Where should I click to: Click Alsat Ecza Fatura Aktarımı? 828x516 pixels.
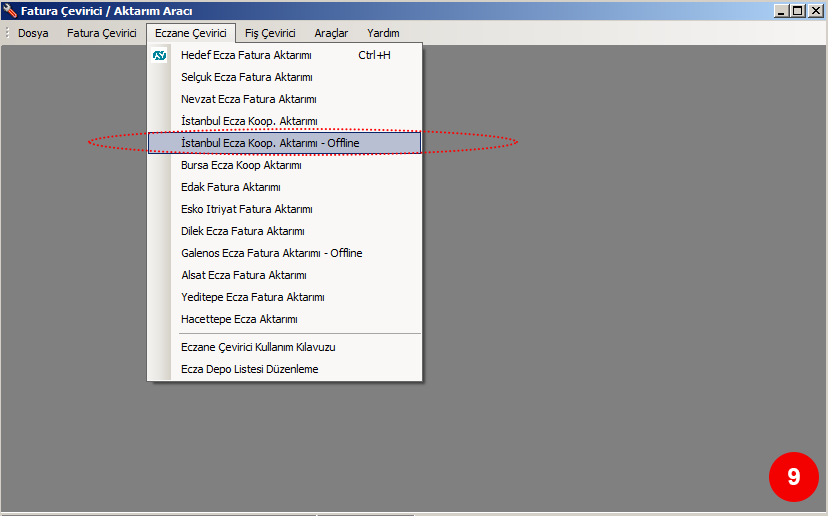pyautogui.click(x=285, y=275)
